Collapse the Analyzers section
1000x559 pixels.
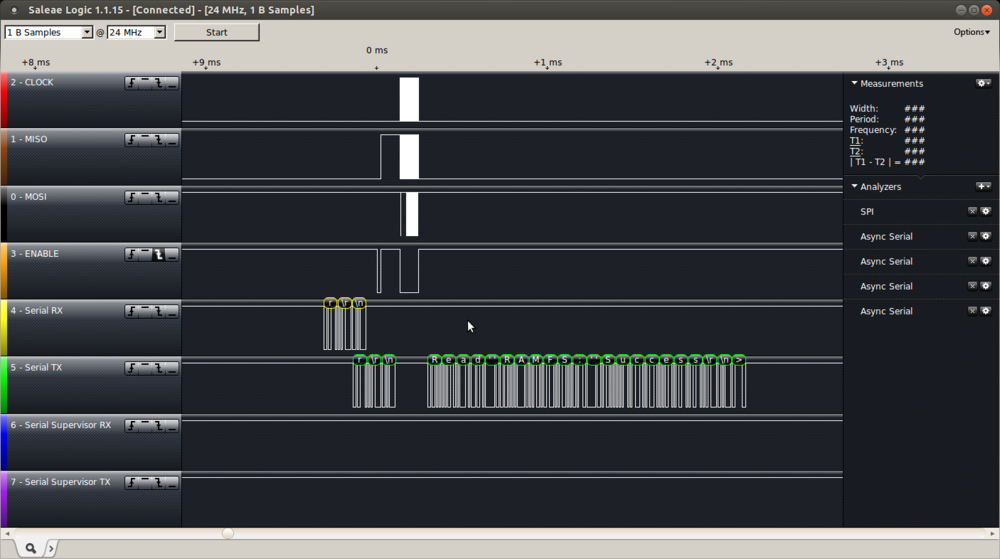click(x=854, y=186)
